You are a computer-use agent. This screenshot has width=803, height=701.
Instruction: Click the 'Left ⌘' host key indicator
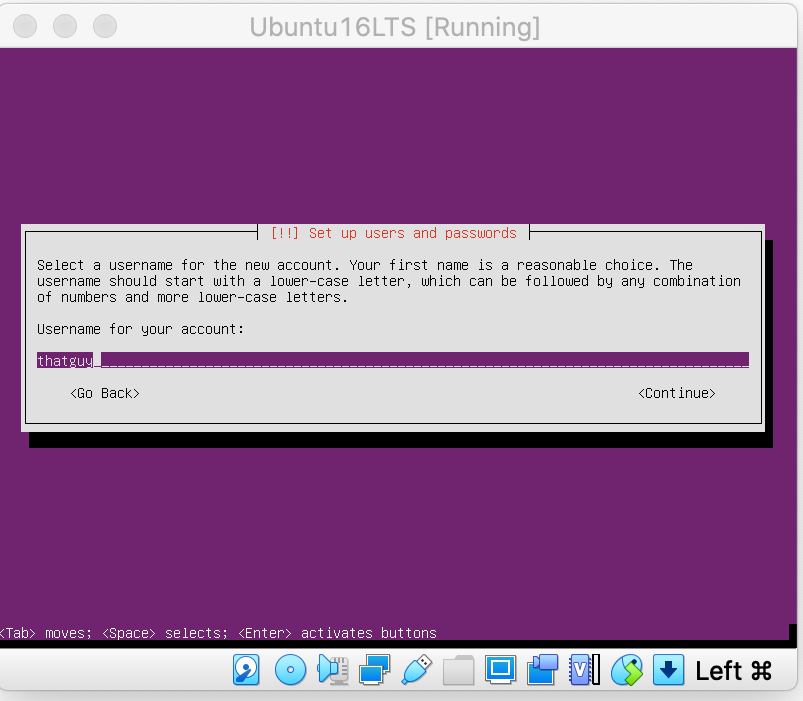coord(734,670)
